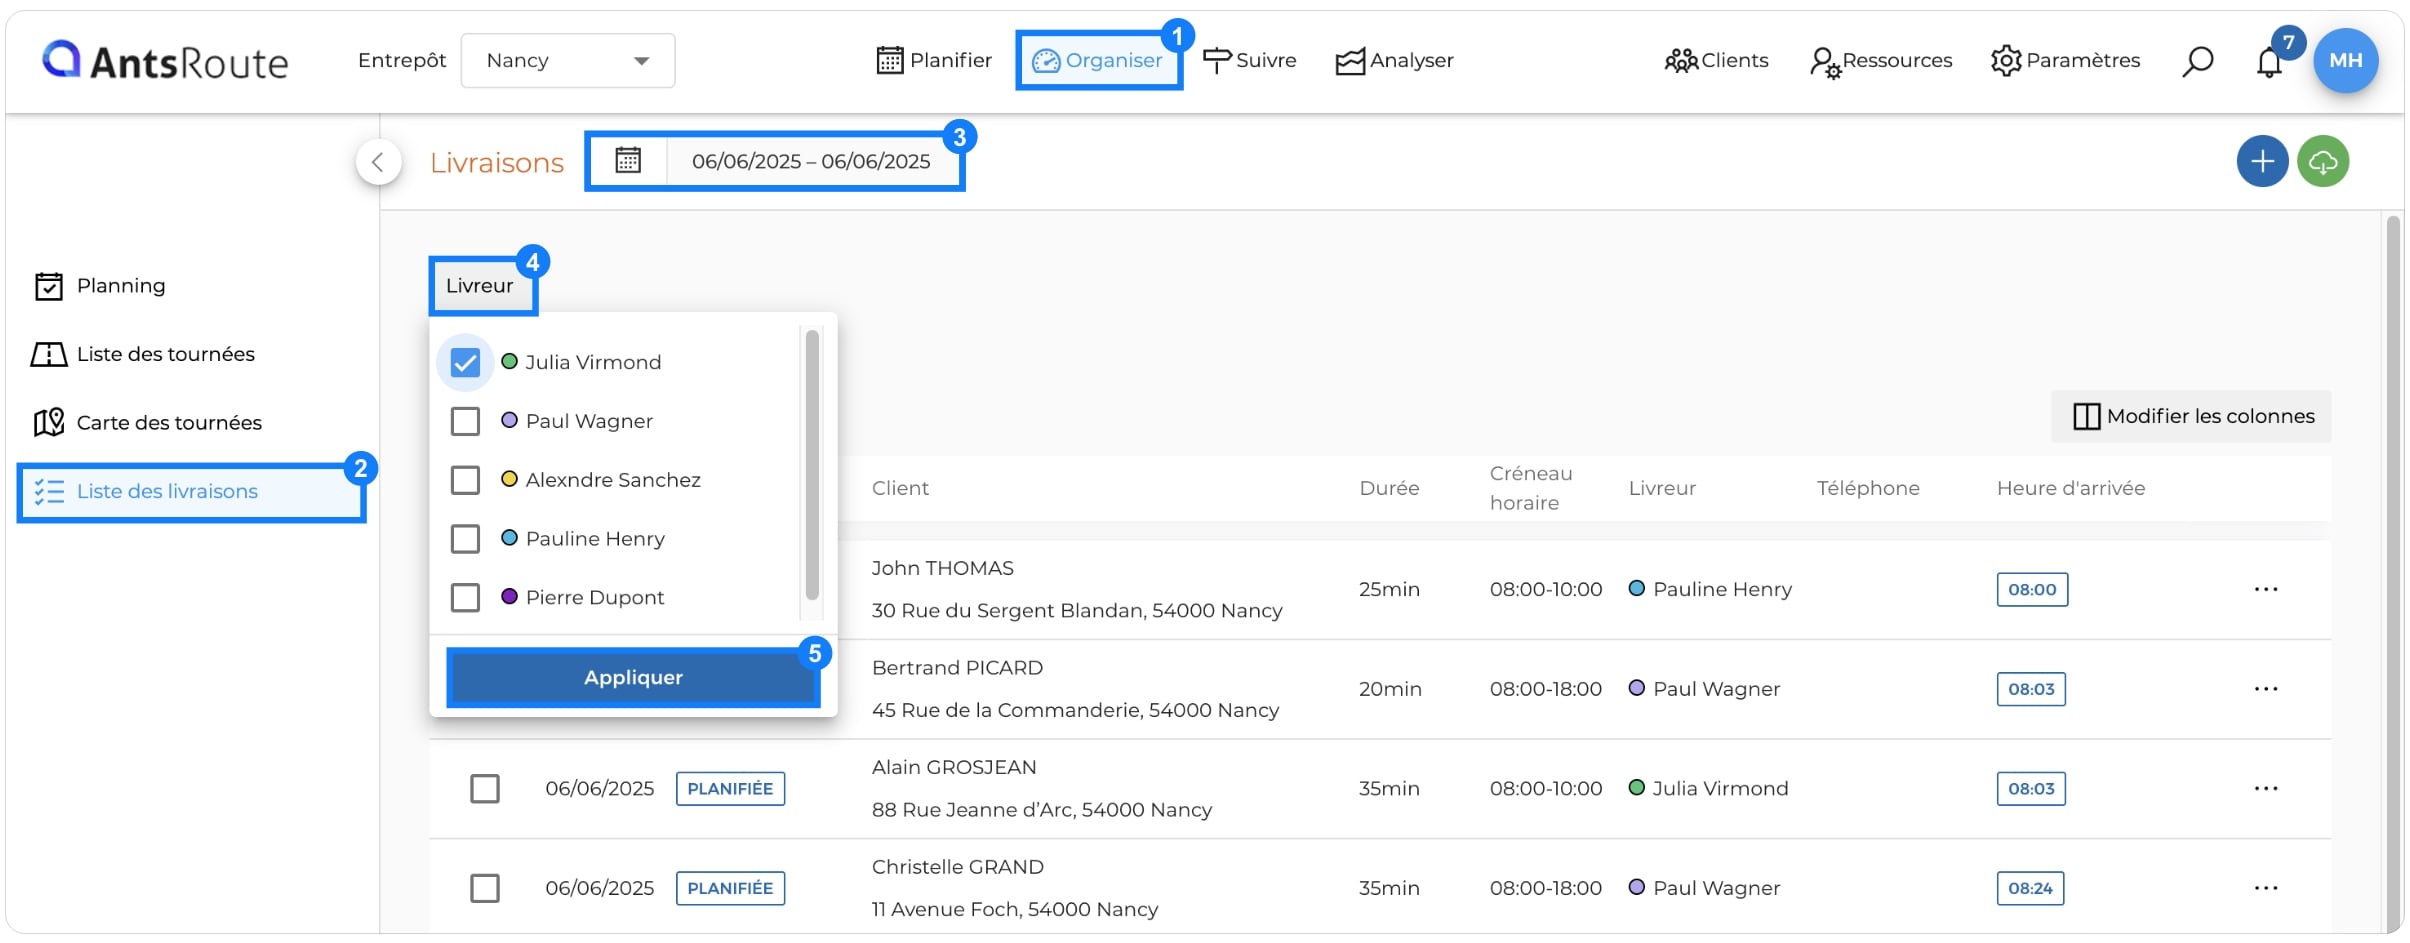Click the 08:24 arrival time badge
2410x943 pixels.
2030,888
